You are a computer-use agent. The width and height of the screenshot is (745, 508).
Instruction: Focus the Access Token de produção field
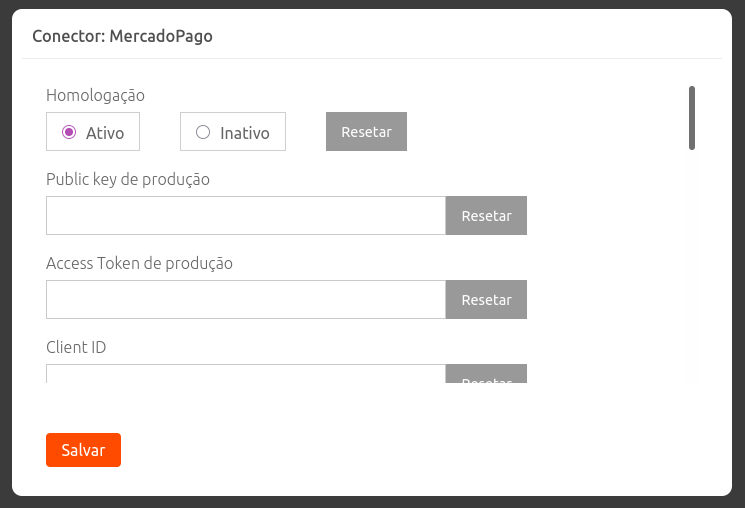pos(245,300)
